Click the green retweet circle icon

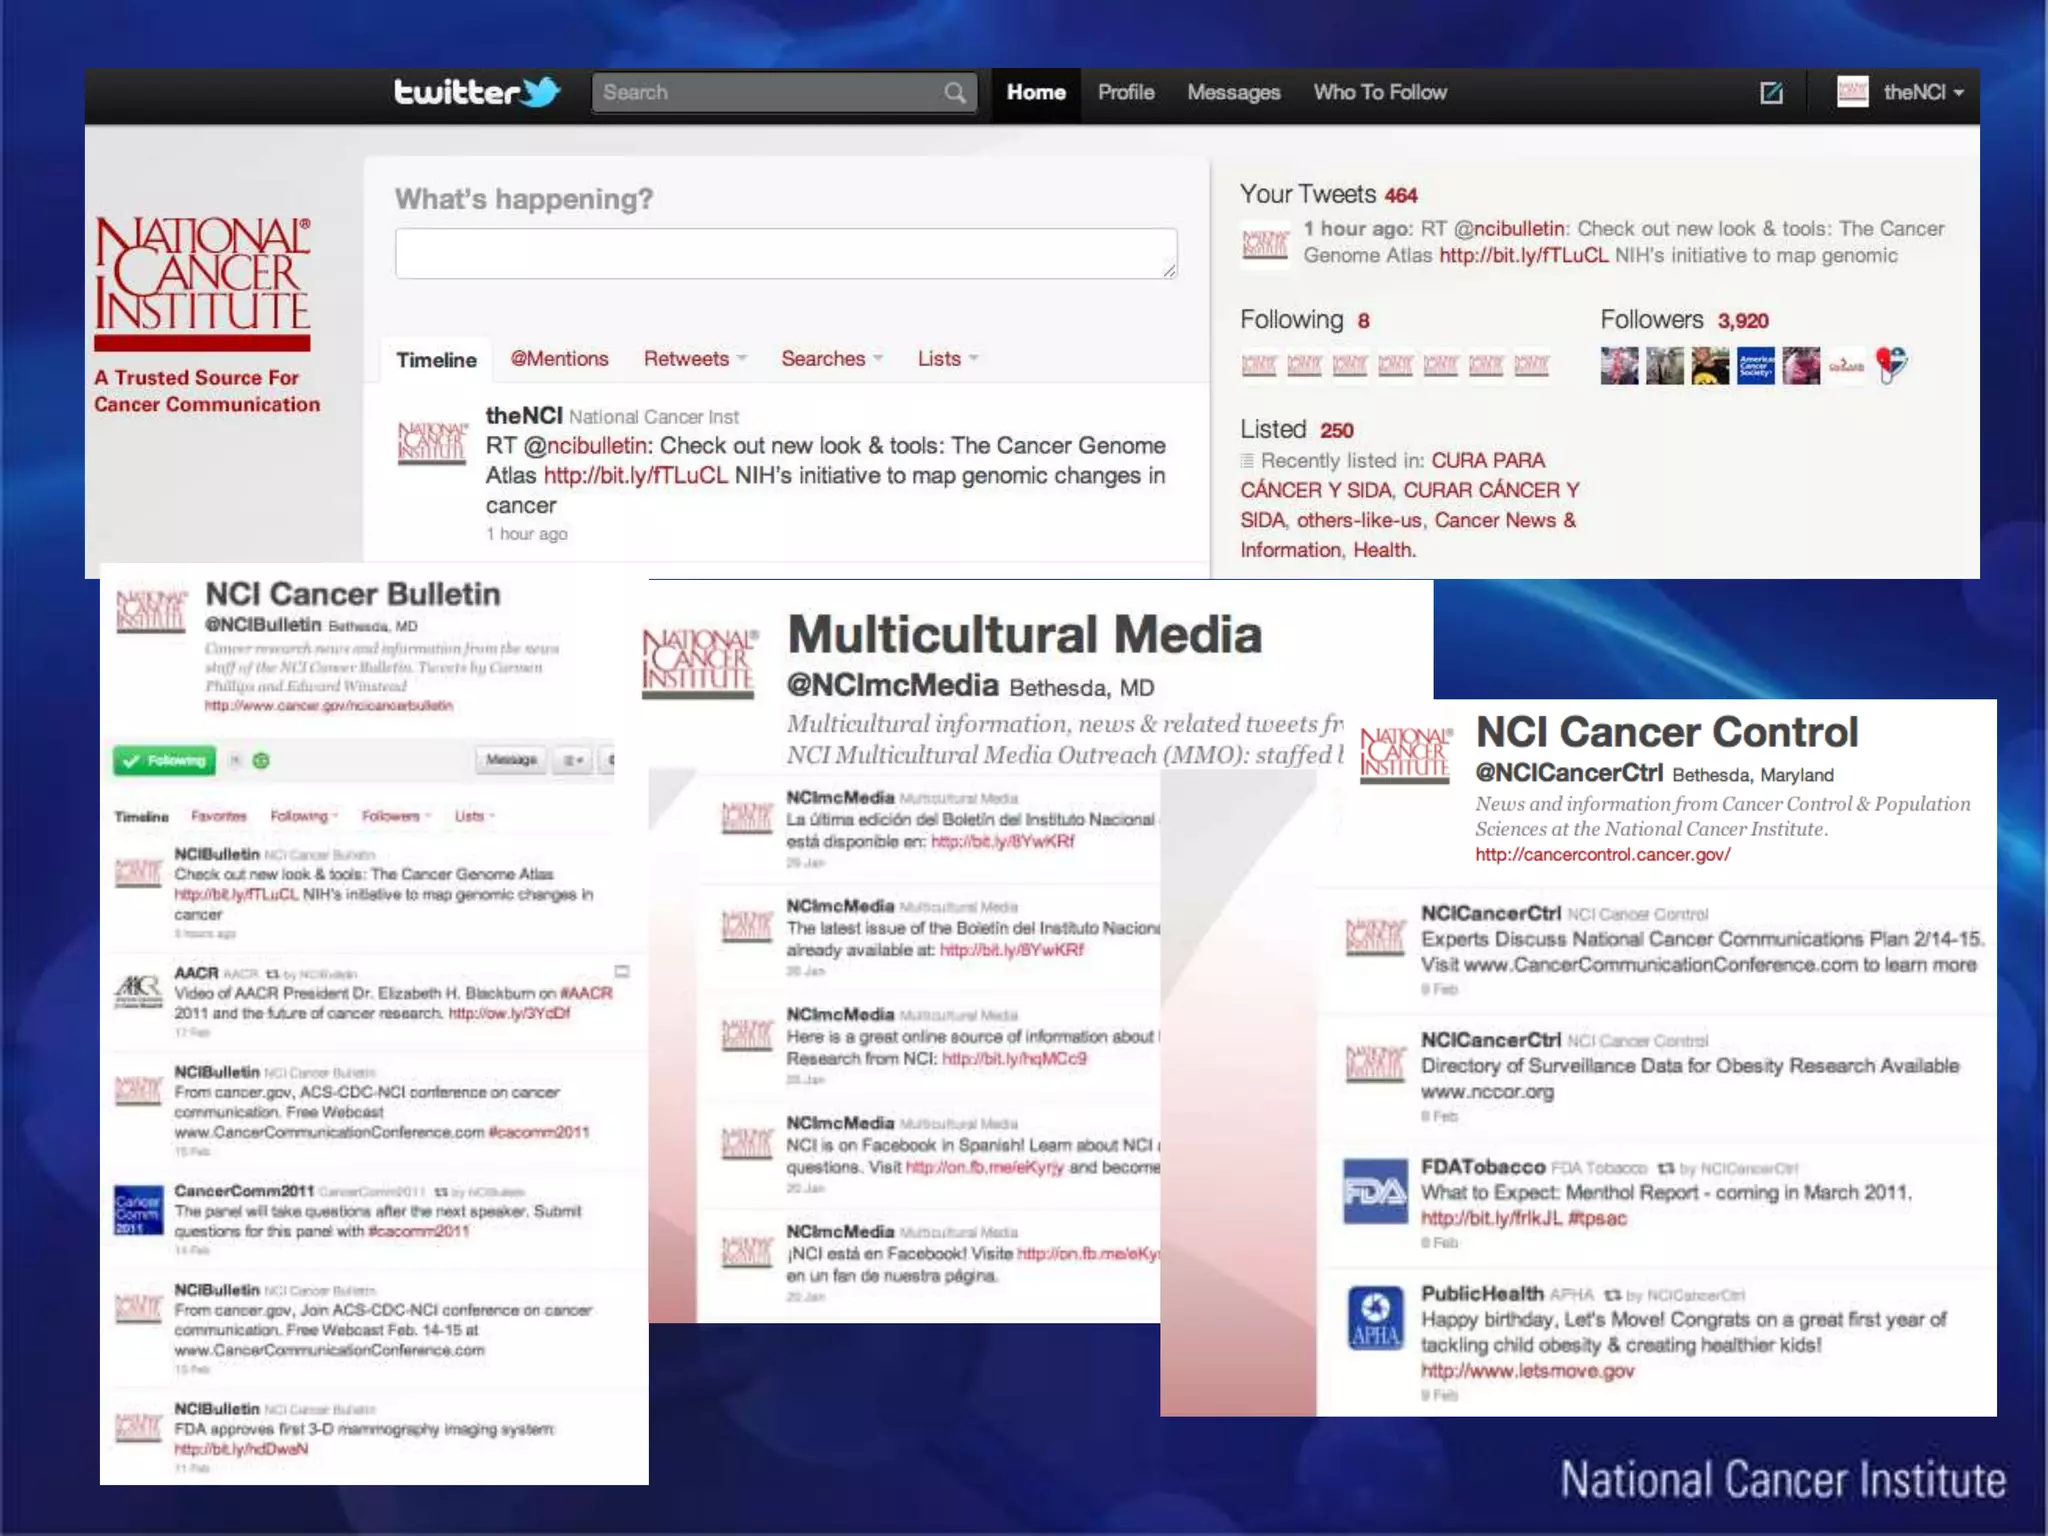click(261, 761)
